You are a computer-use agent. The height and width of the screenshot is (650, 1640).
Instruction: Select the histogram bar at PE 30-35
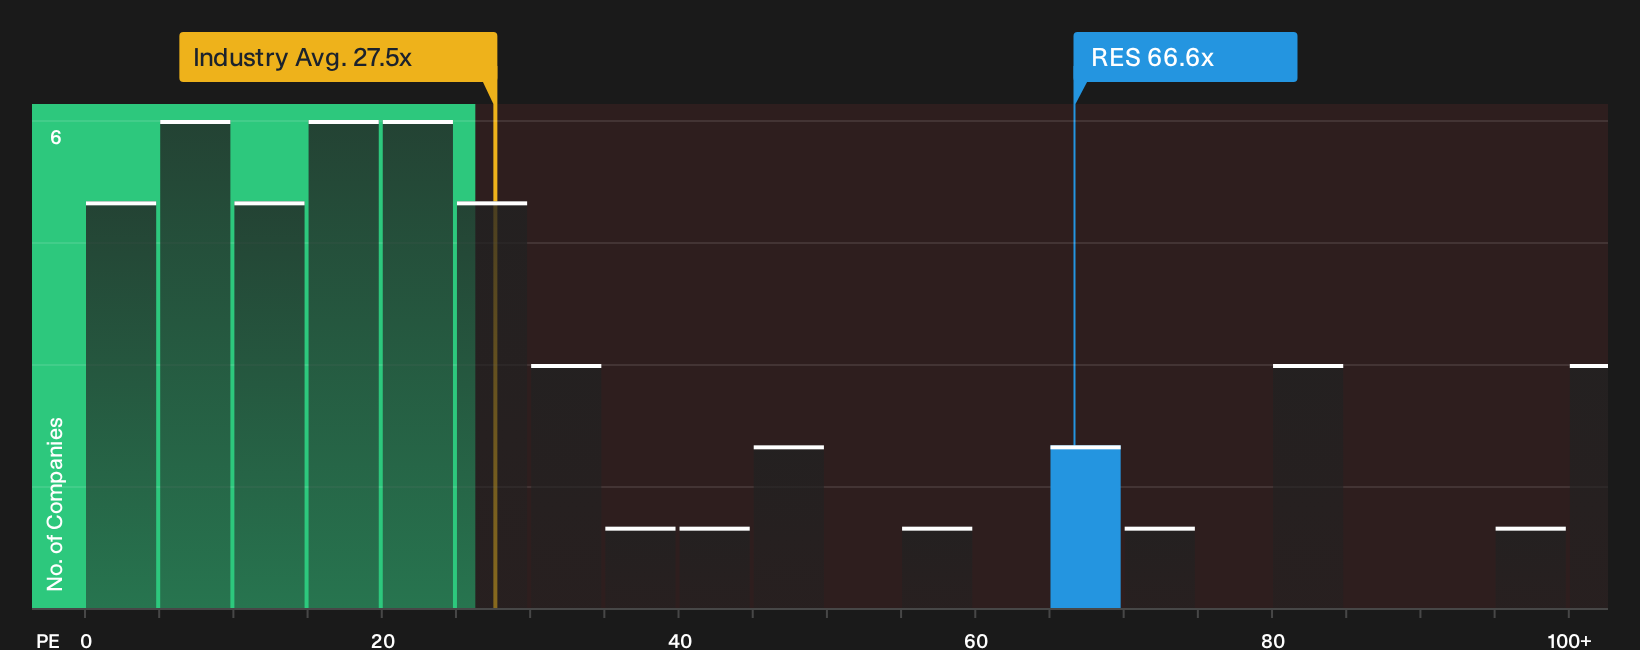tap(566, 486)
